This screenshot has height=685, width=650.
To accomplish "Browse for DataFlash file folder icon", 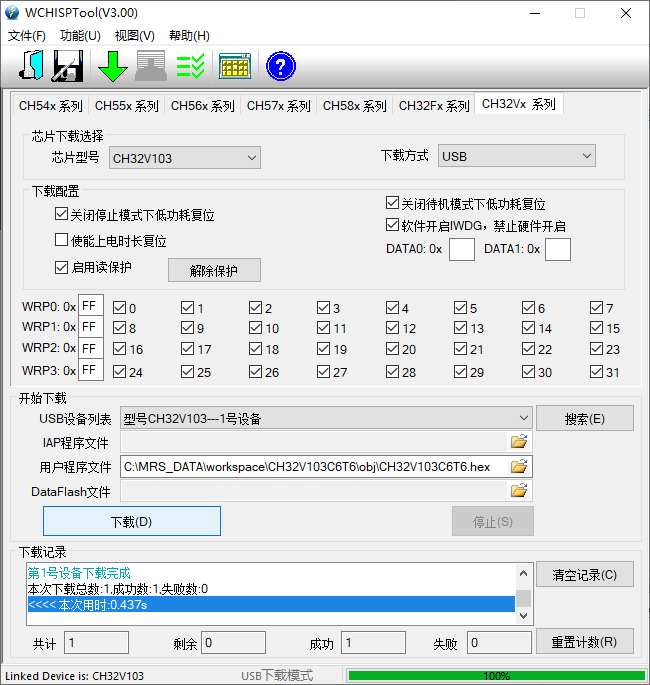I will coord(519,491).
